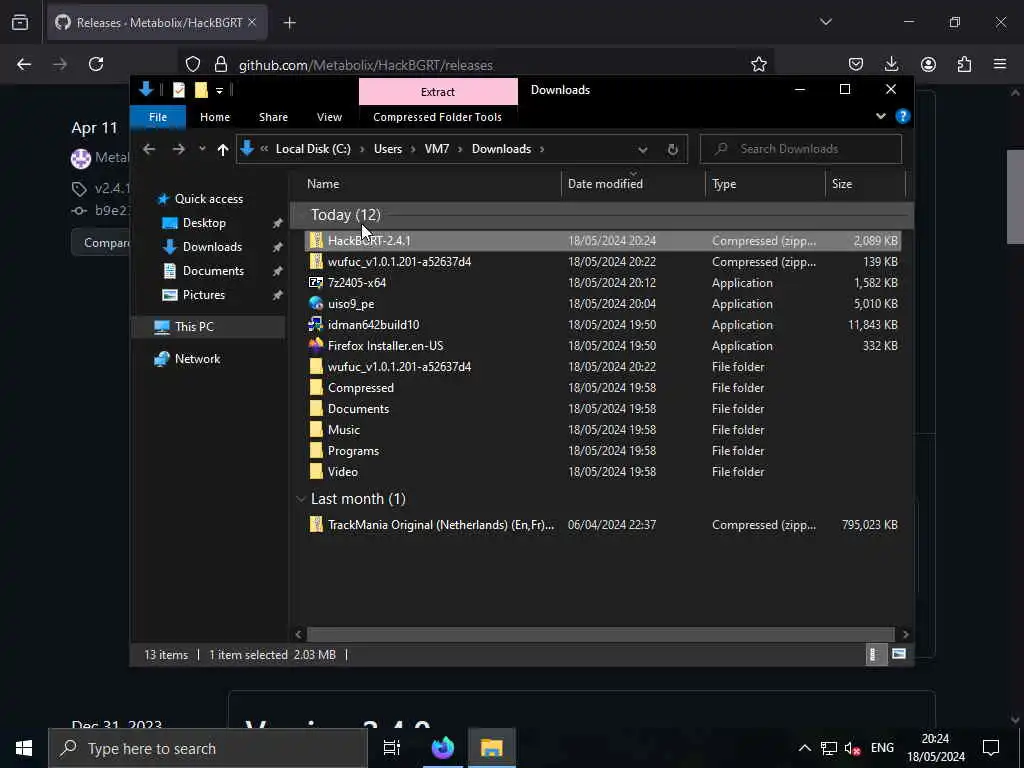Image resolution: width=1024 pixels, height=768 pixels.
Task: Reload the GitHub releases page
Action: pos(96,64)
